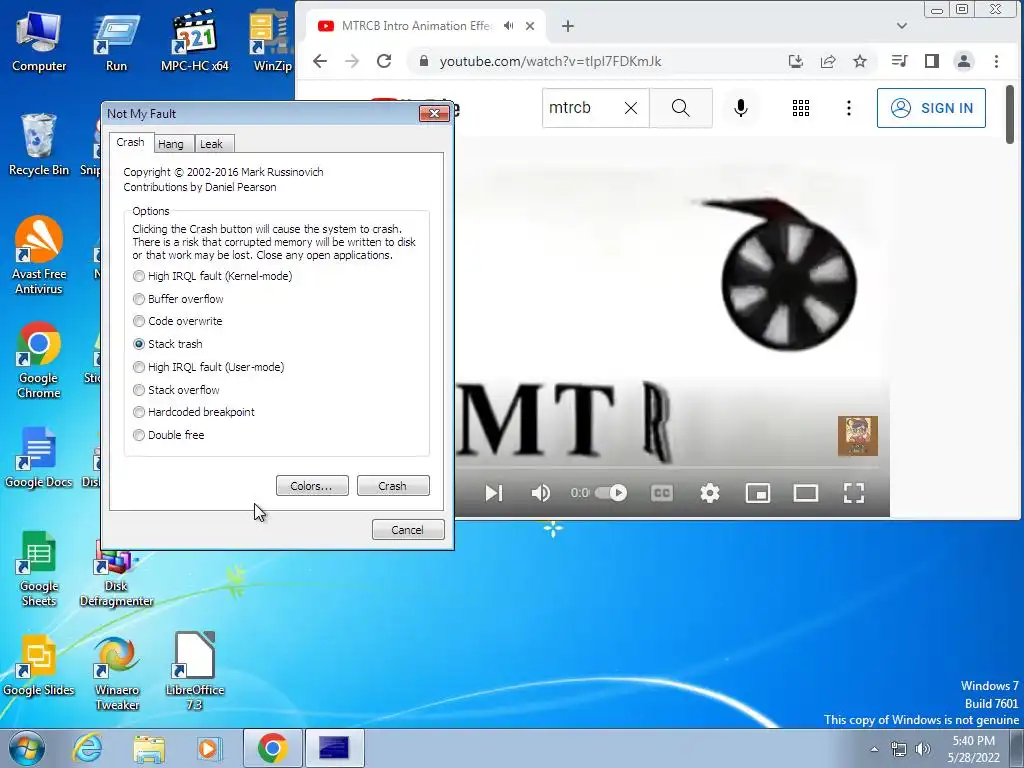Make the video full screen
The image size is (1024, 768).
854,493
